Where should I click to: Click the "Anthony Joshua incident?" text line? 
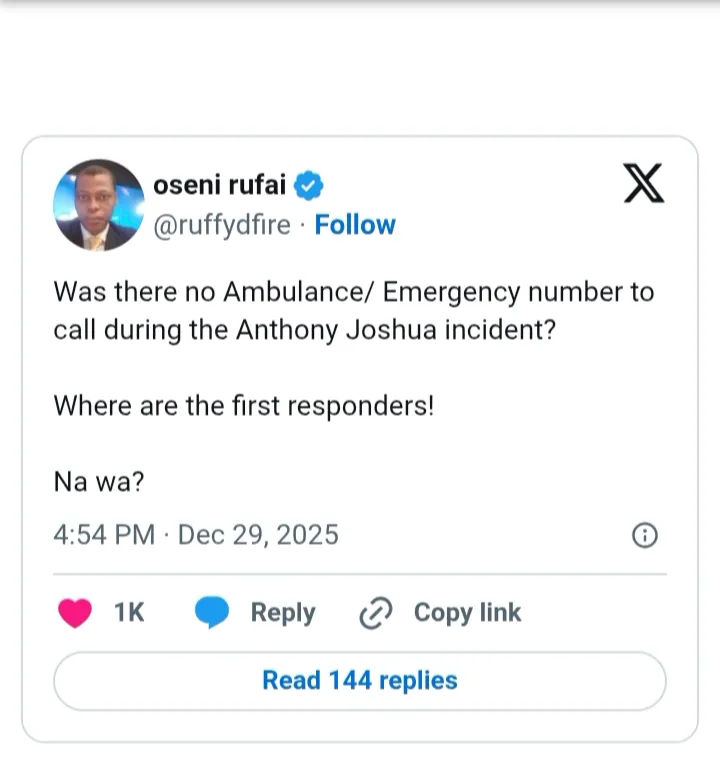pyautogui.click(x=305, y=331)
